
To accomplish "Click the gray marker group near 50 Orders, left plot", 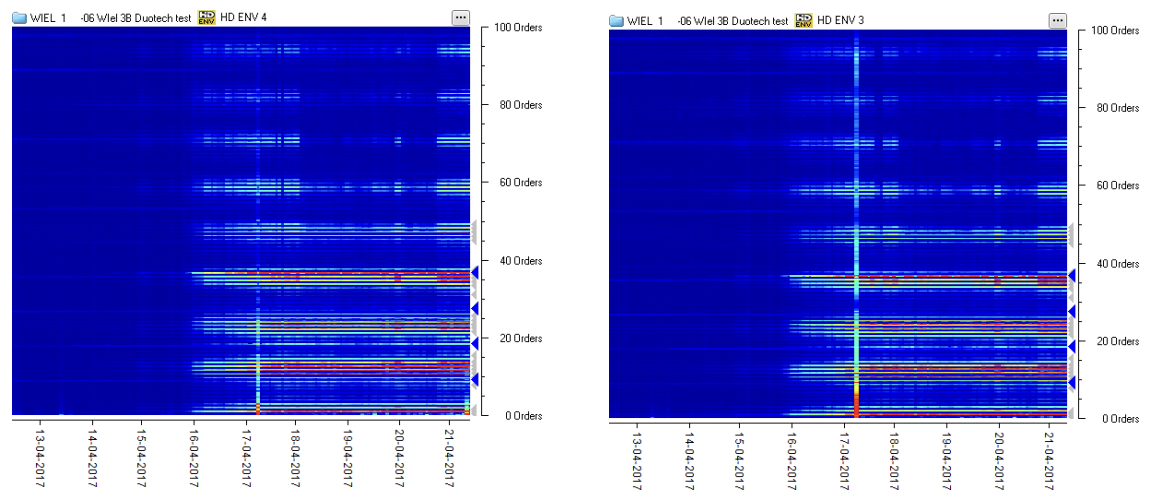I will tap(475, 232).
